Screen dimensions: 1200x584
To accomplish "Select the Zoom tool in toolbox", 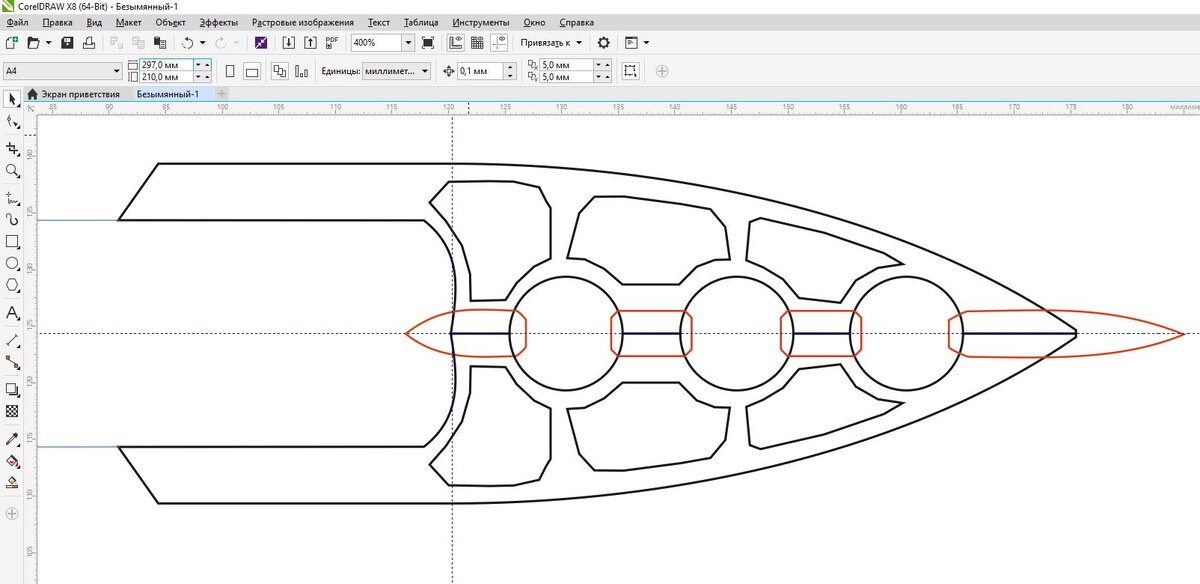I will tap(12, 170).
